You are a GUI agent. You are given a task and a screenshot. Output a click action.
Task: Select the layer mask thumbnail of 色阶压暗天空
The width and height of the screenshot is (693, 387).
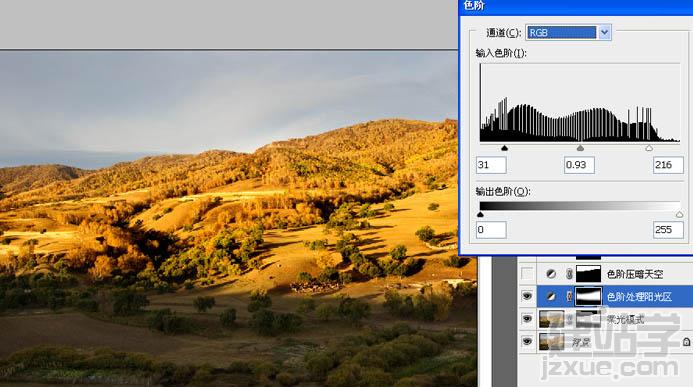(588, 274)
